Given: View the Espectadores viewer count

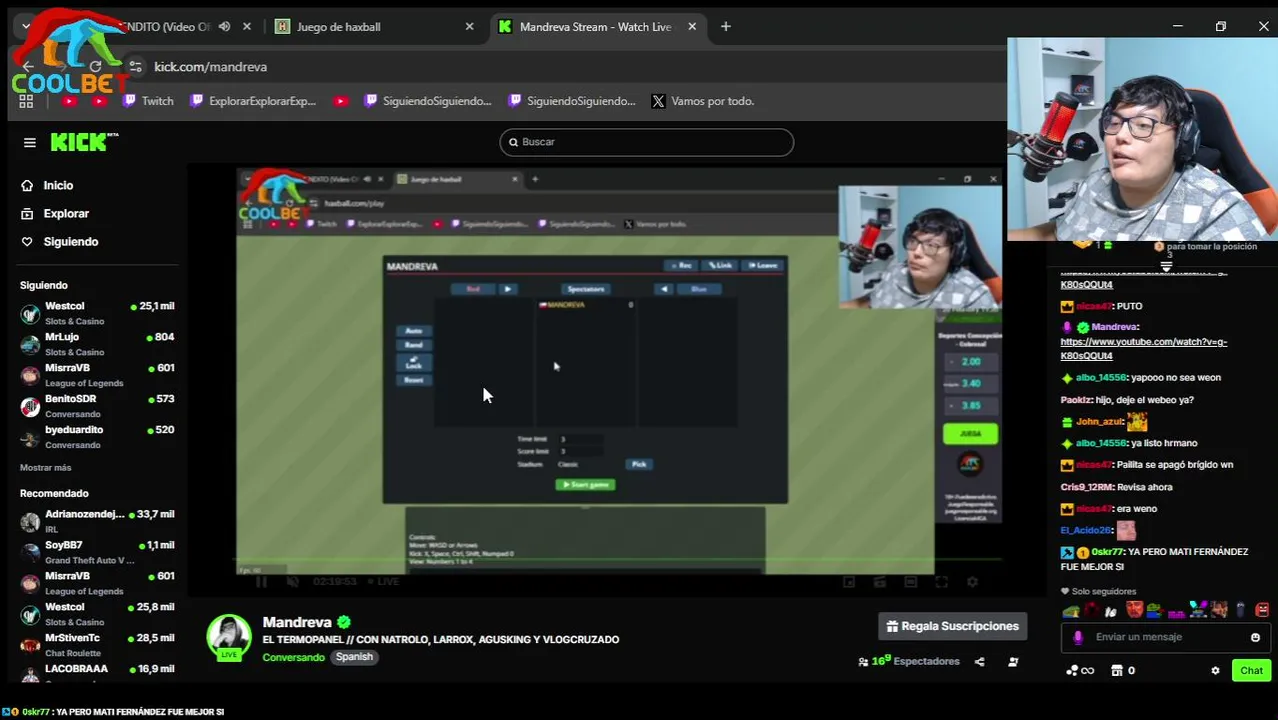Looking at the screenshot, I should tap(909, 661).
